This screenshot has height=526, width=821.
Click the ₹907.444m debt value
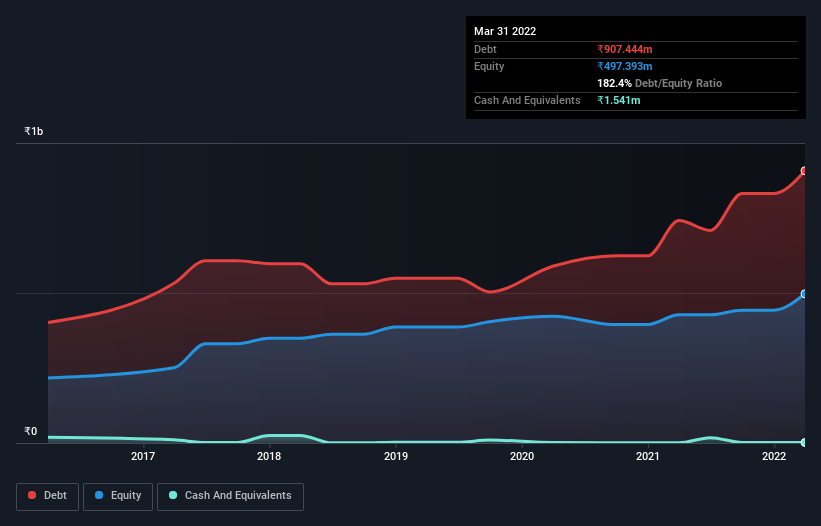(x=625, y=49)
